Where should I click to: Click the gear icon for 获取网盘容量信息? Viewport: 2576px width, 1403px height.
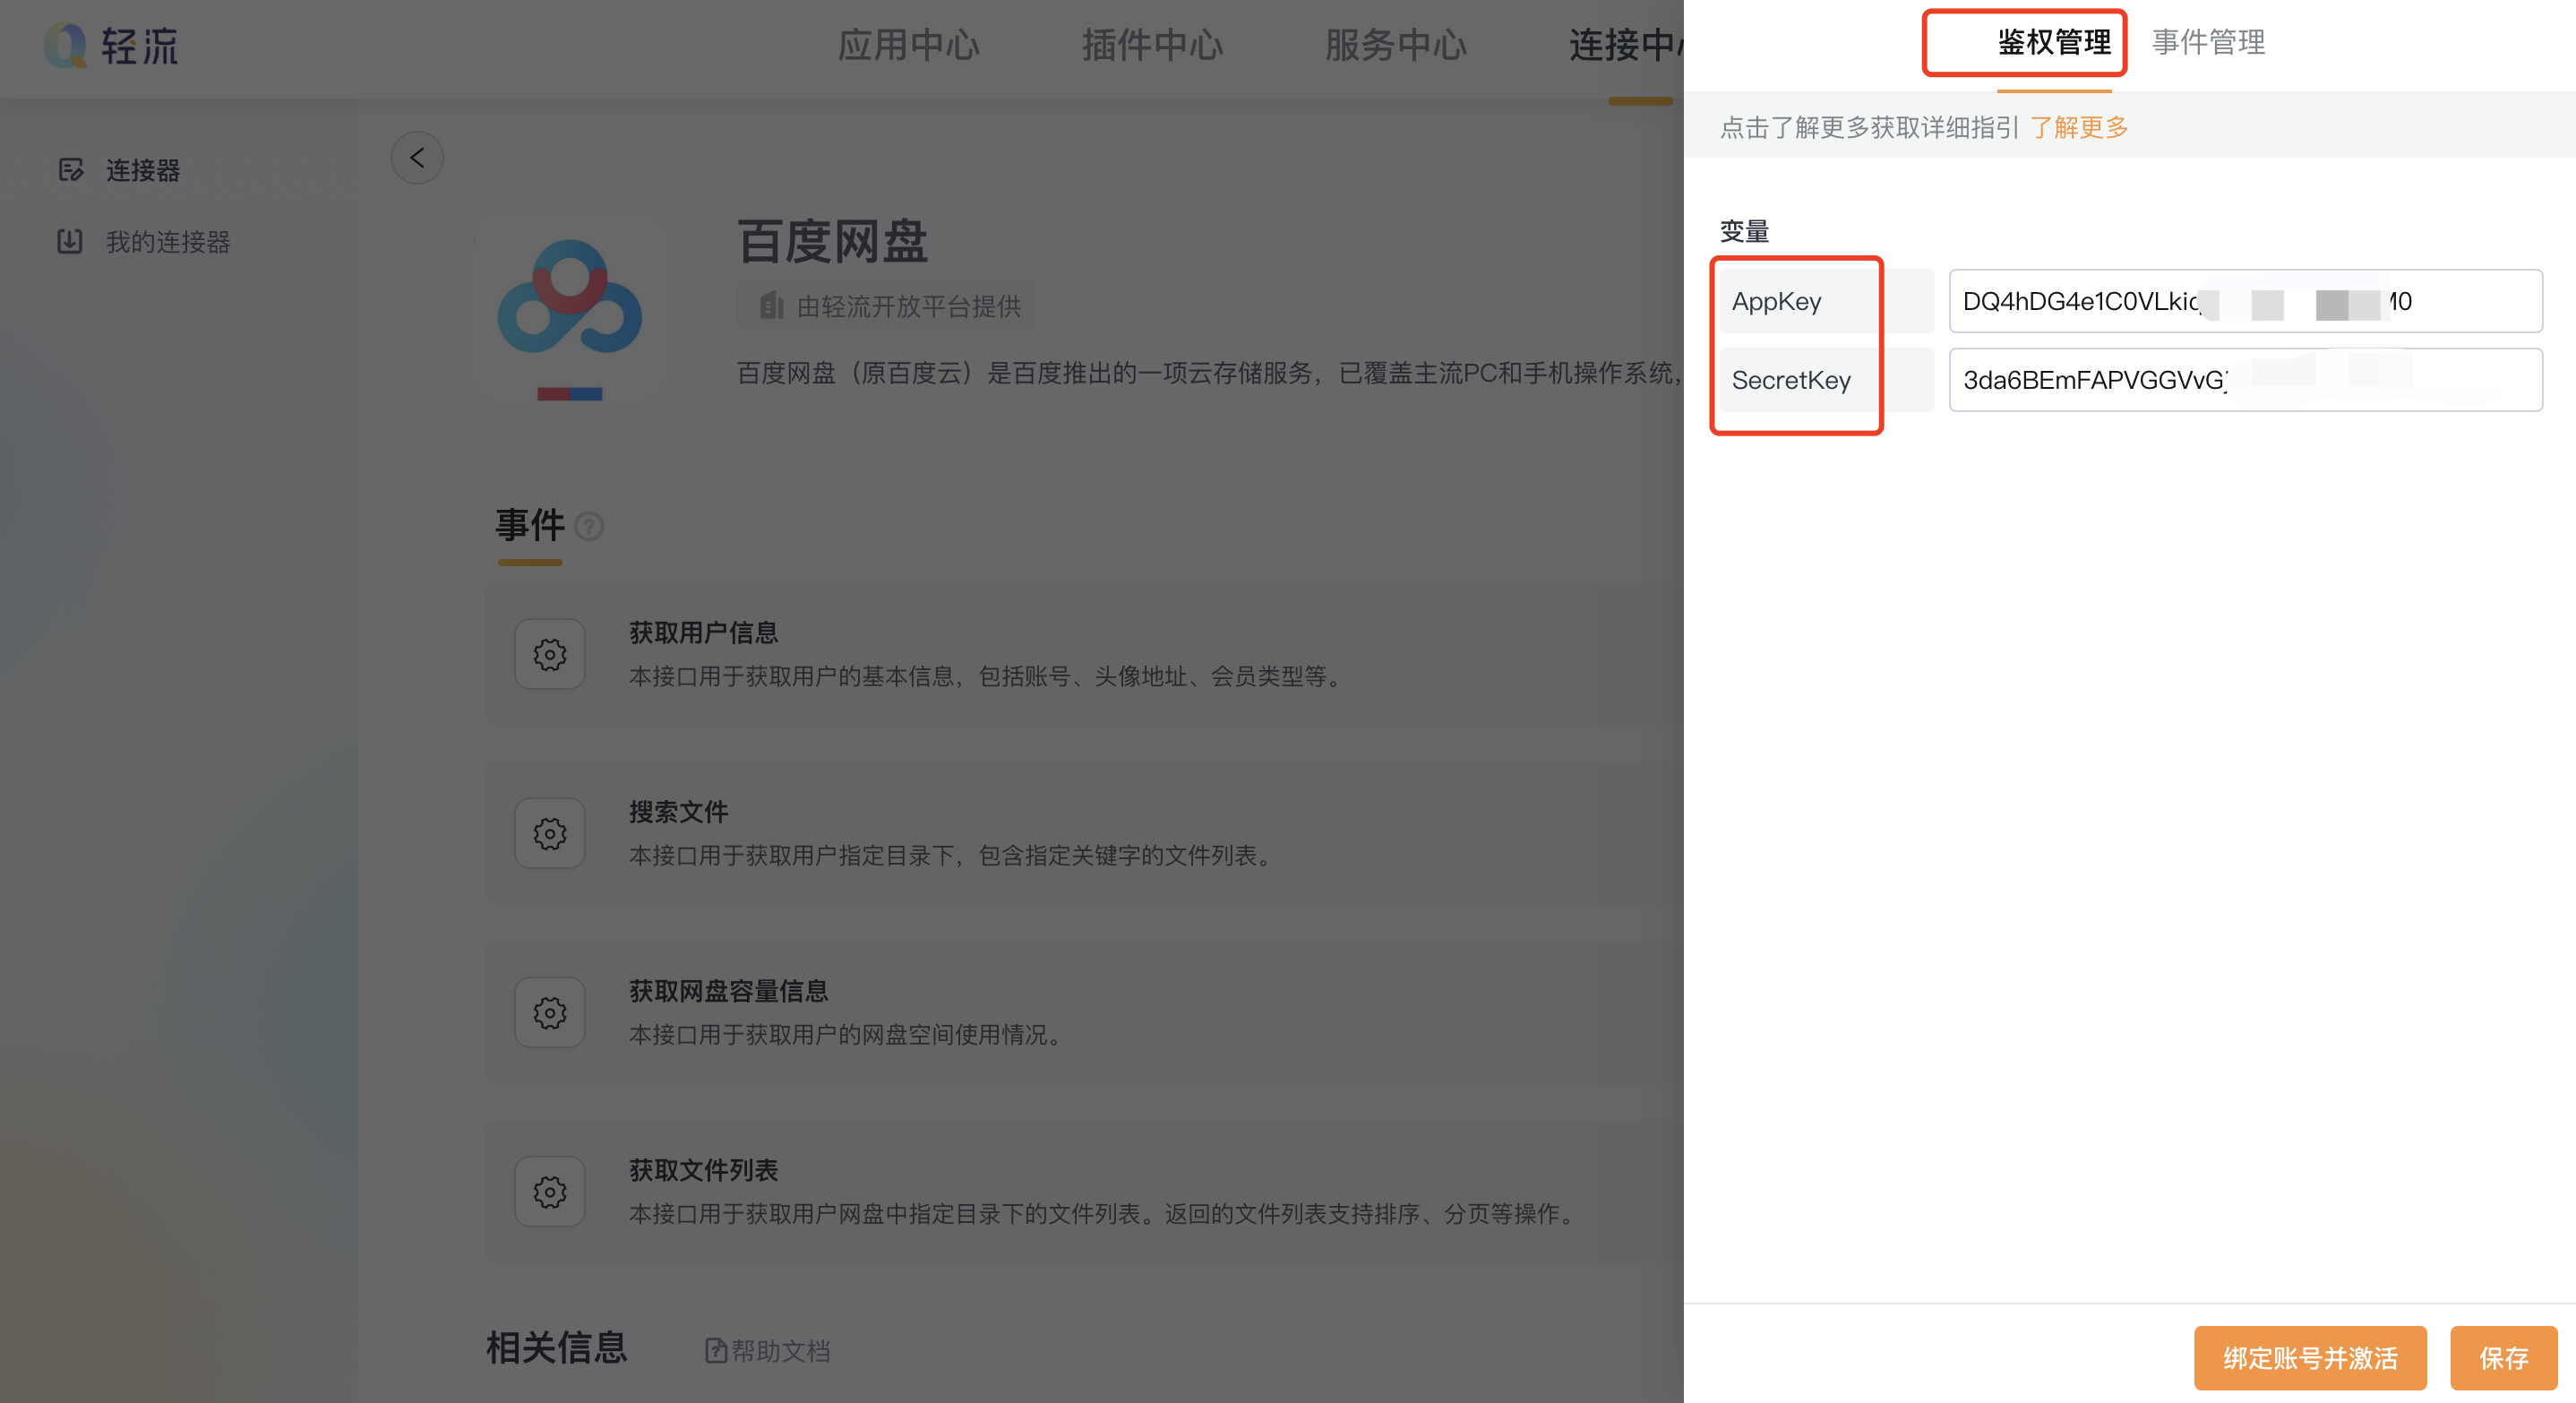[550, 1012]
